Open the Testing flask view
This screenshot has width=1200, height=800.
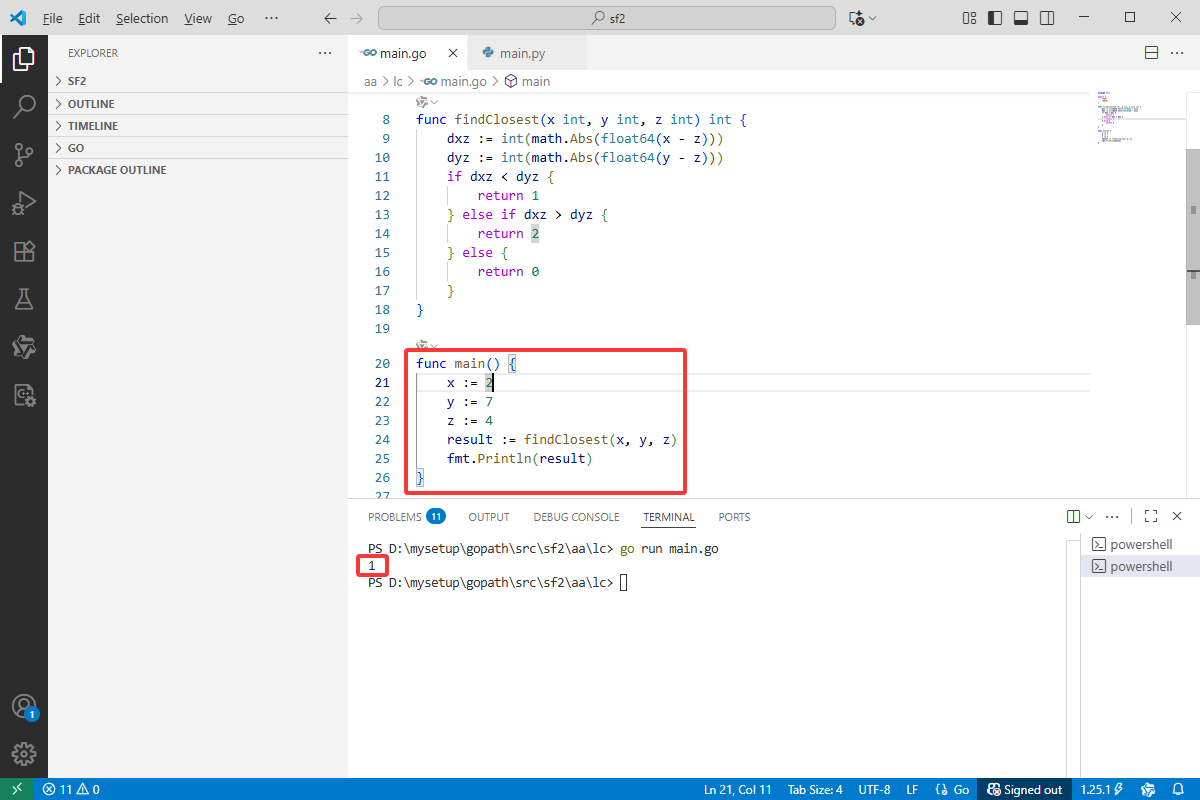click(x=24, y=299)
